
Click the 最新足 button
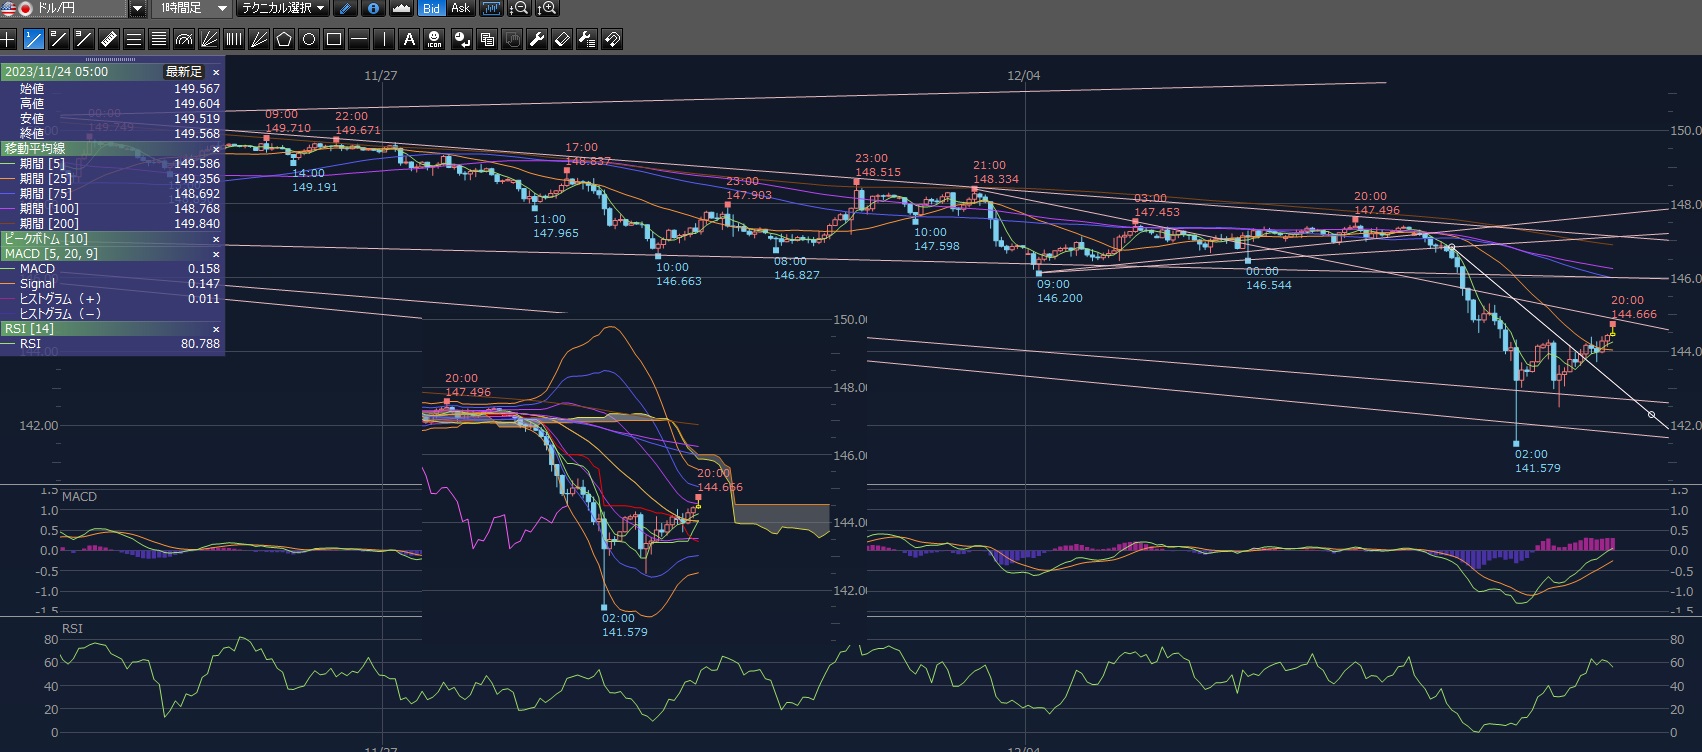coord(183,72)
